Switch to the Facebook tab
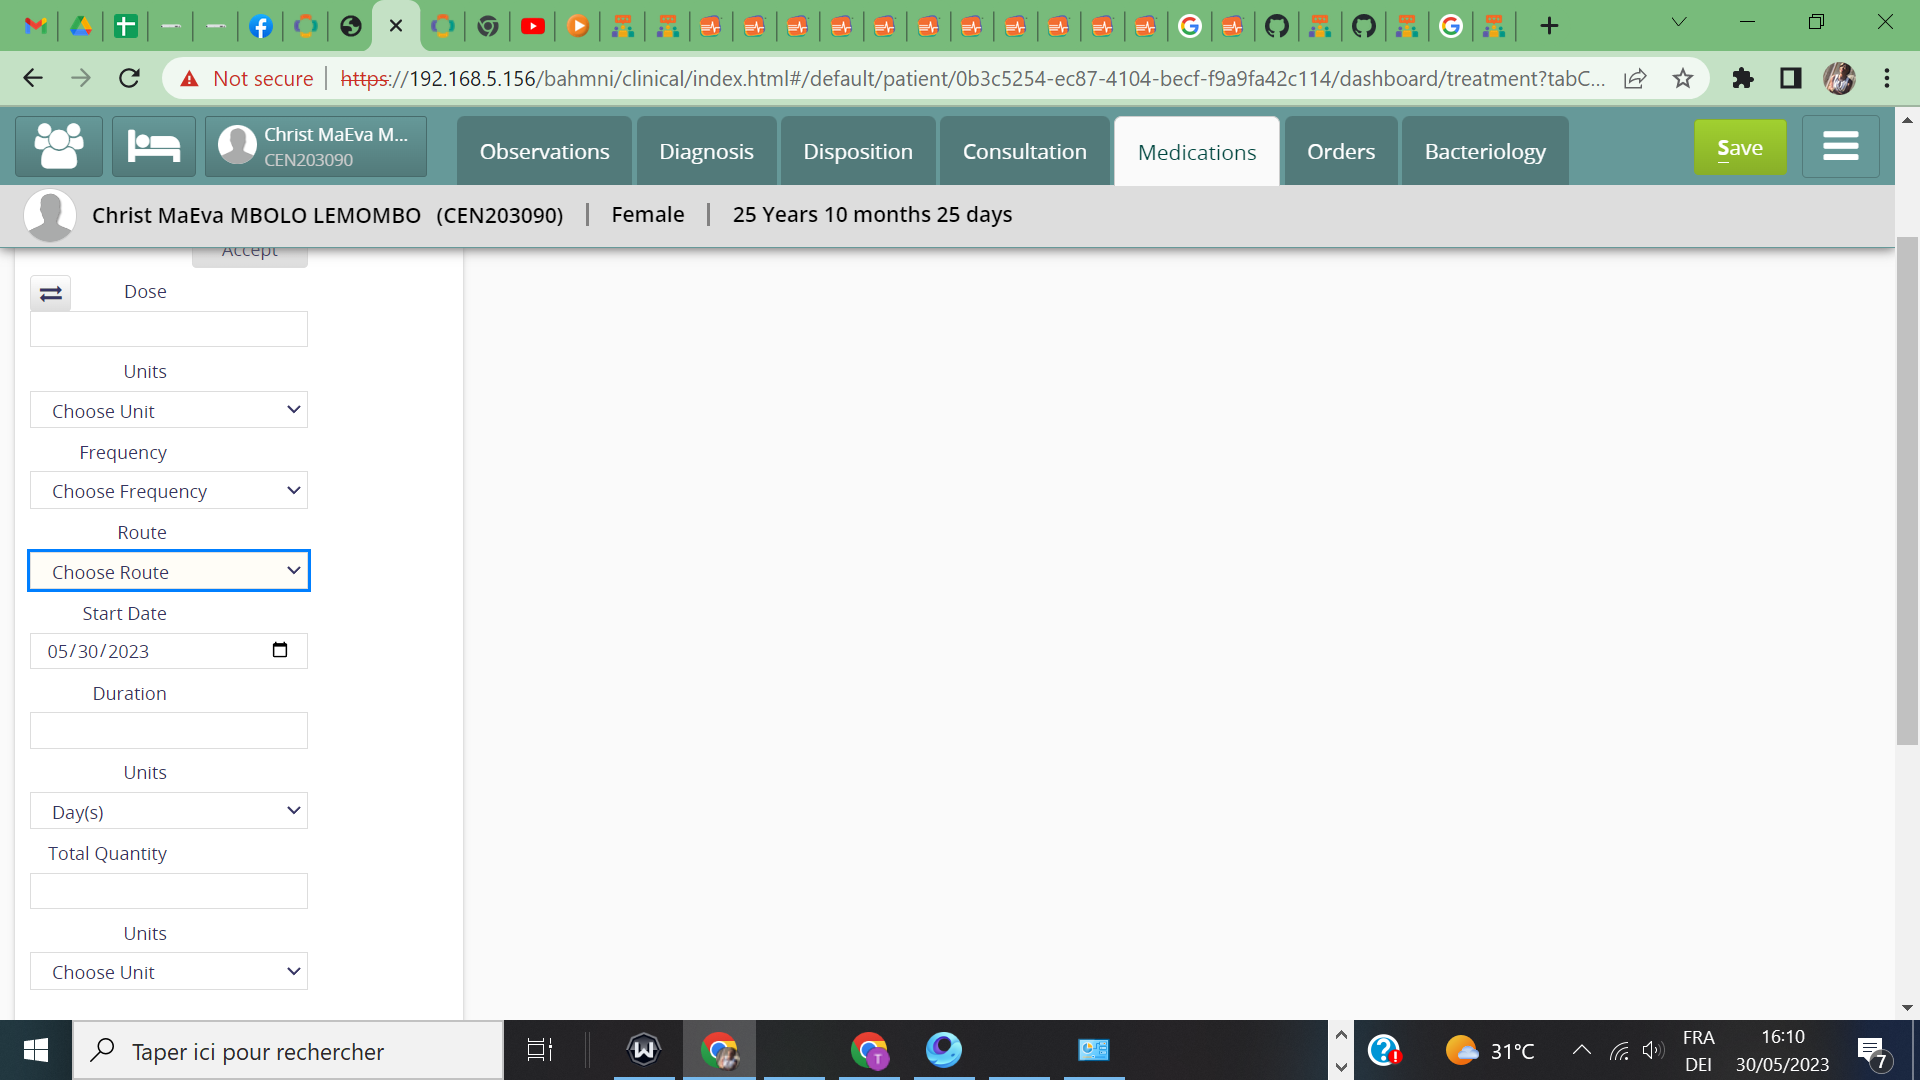 tap(260, 26)
